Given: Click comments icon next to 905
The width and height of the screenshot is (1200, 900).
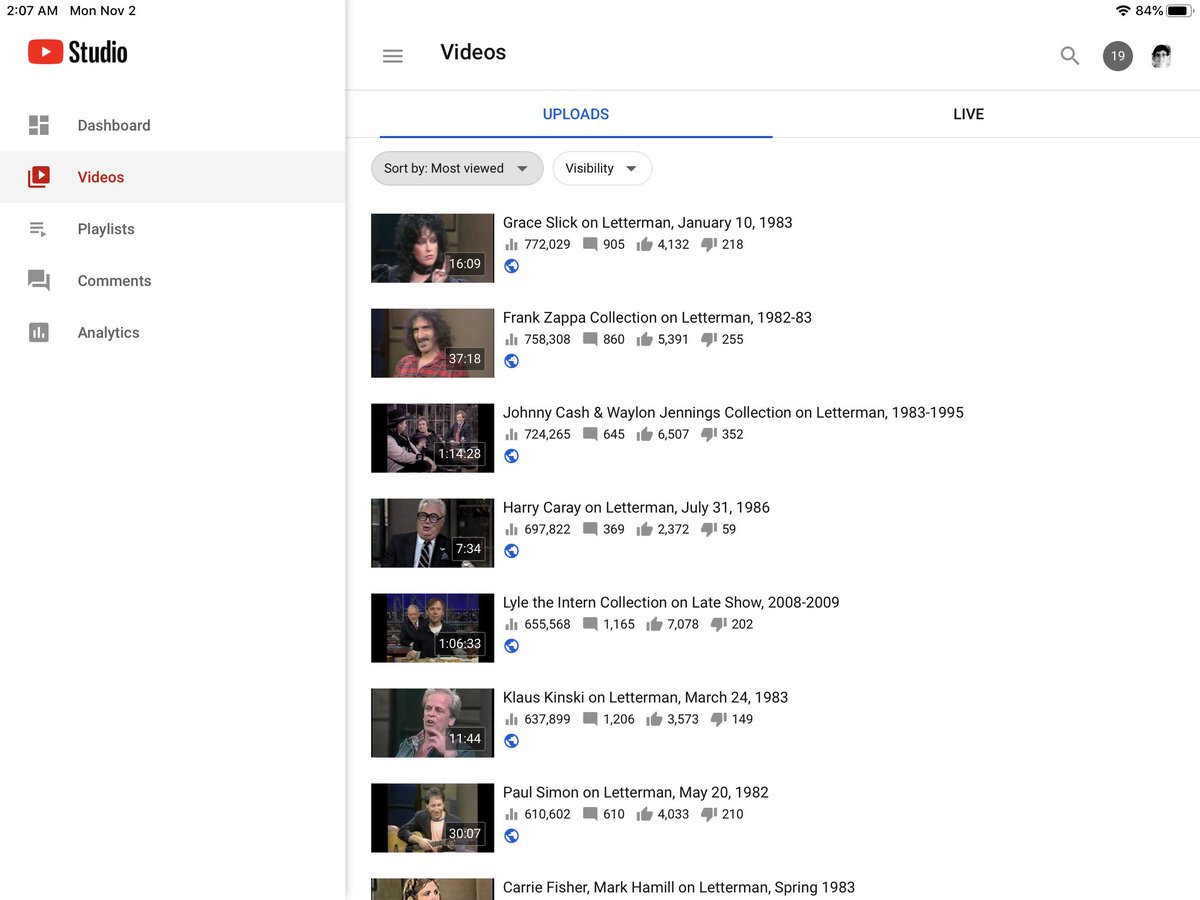Looking at the screenshot, I should coord(590,244).
